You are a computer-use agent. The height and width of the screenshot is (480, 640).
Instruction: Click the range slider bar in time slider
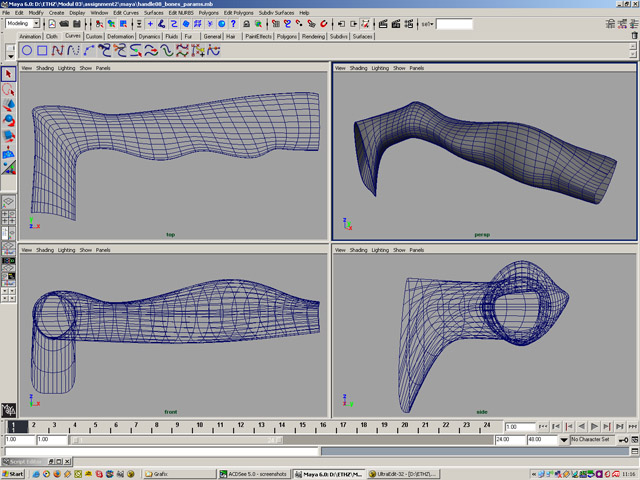pyautogui.click(x=177, y=440)
